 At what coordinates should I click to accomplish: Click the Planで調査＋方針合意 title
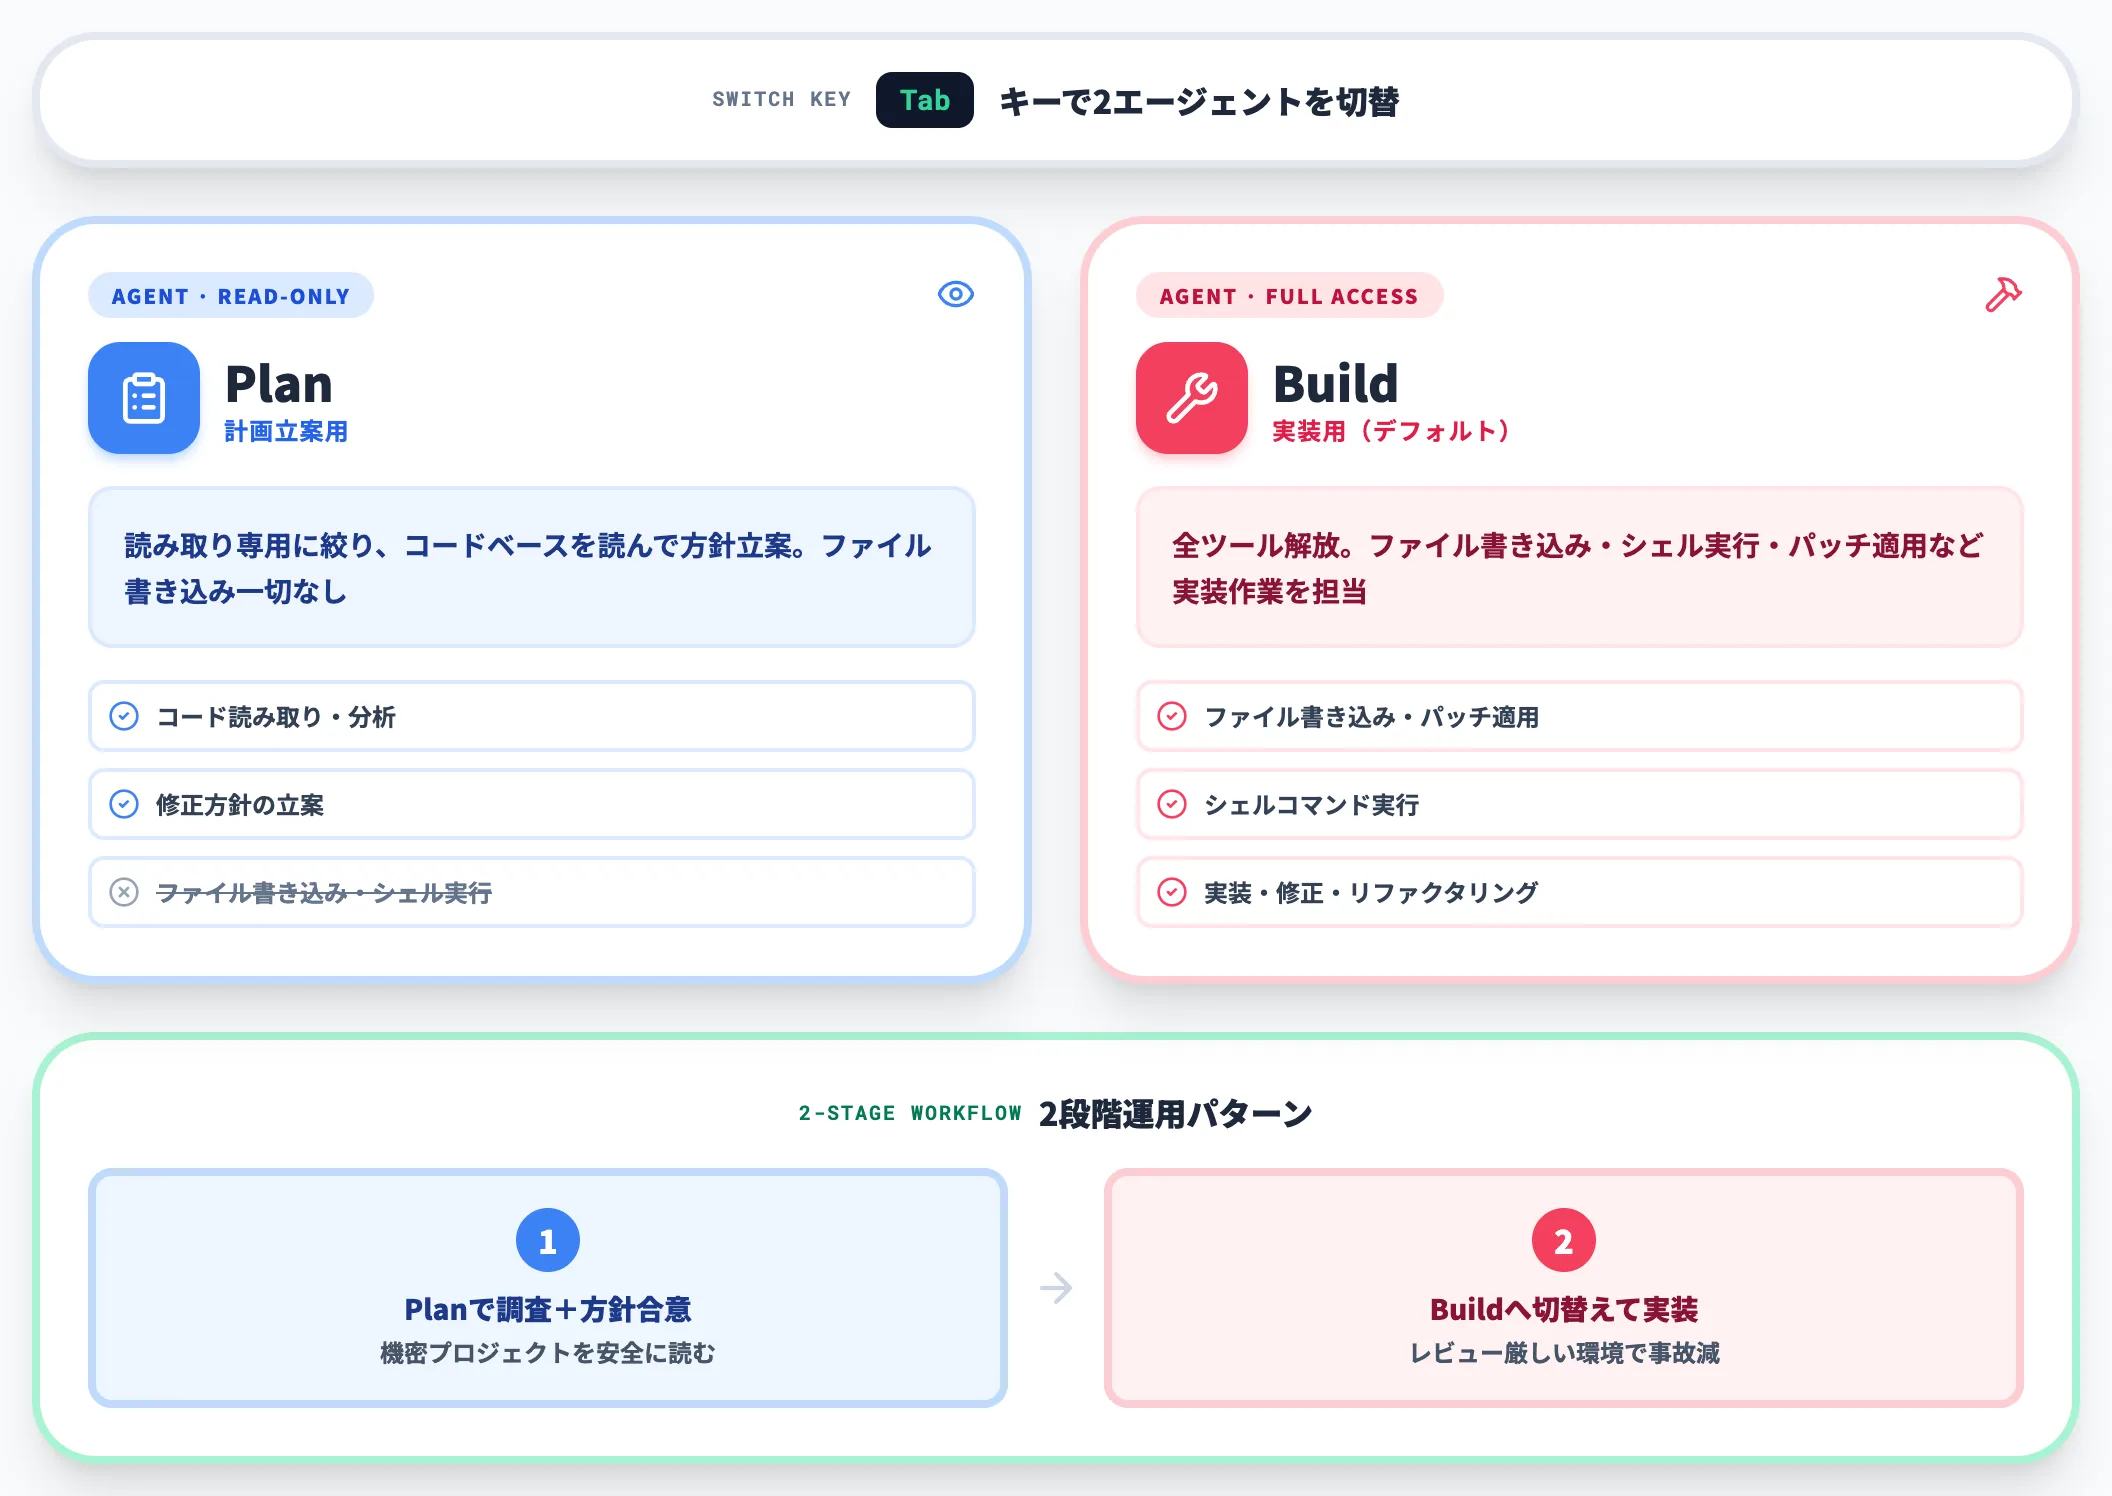coord(548,1309)
